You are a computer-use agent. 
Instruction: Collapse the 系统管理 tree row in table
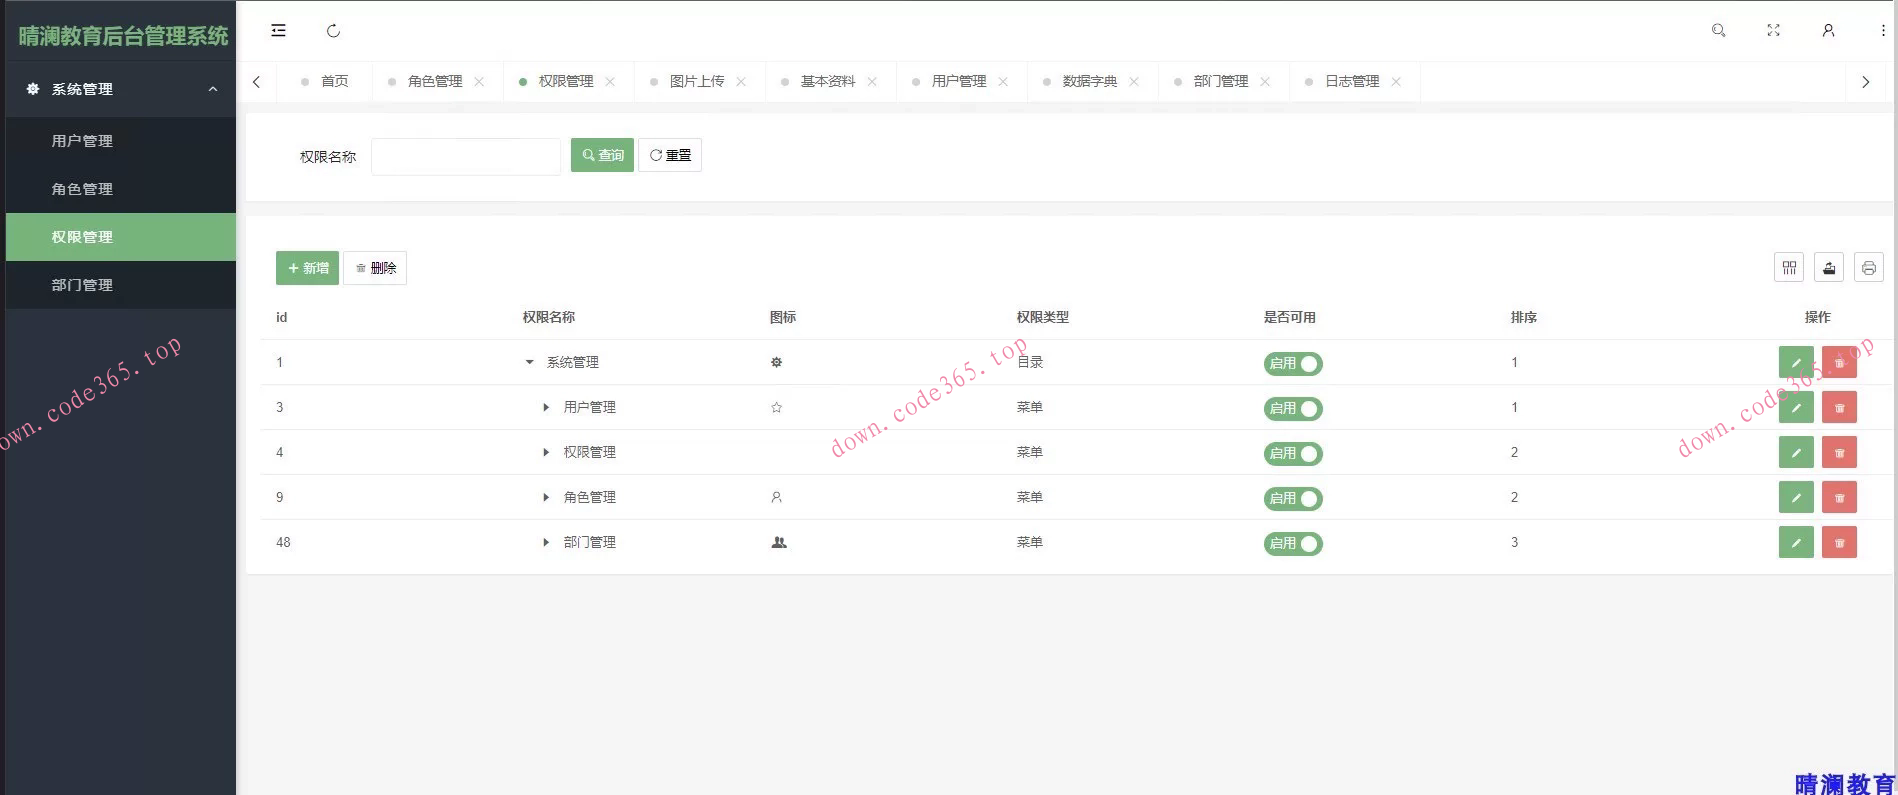(x=530, y=362)
